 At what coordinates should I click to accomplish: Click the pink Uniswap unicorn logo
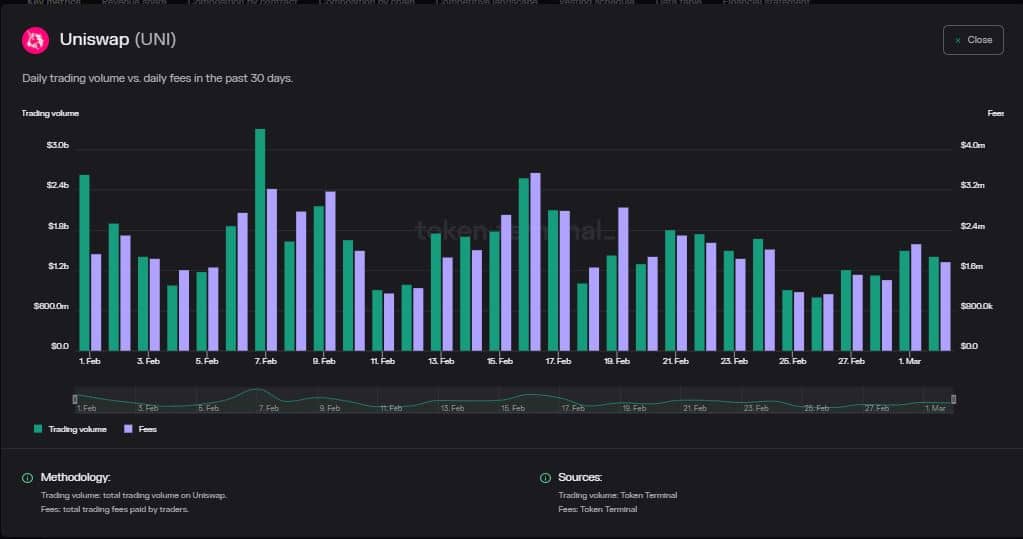click(x=35, y=40)
